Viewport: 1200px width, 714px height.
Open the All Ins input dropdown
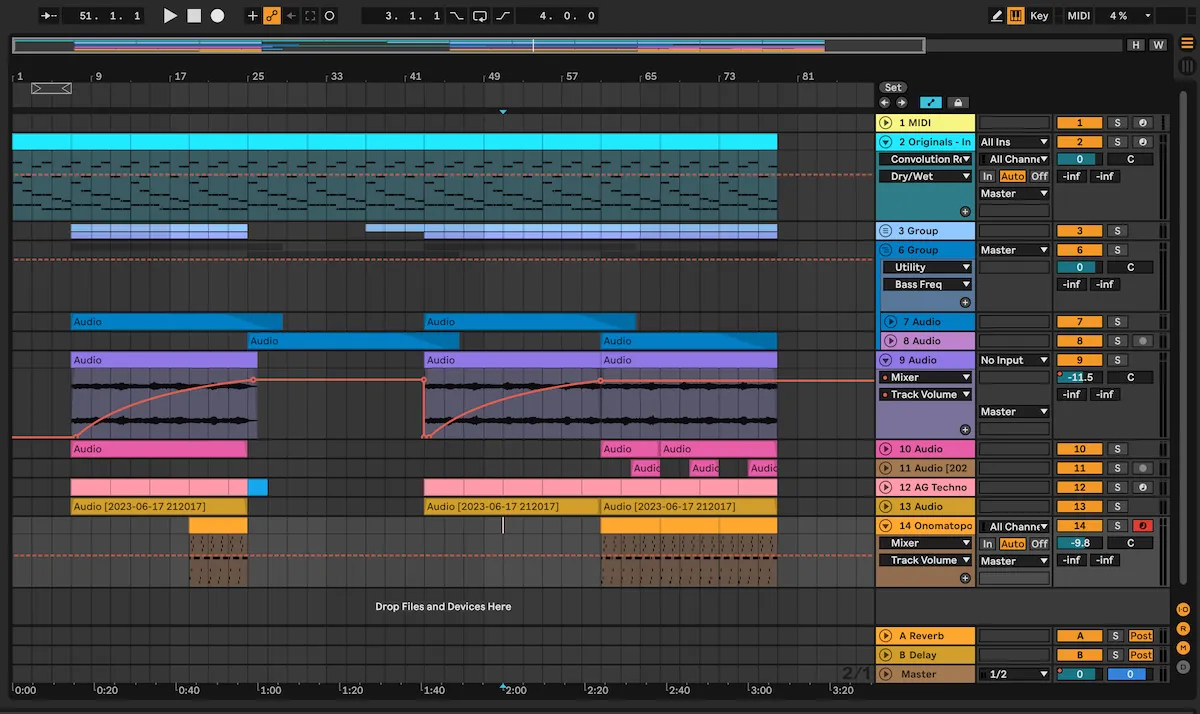tap(1014, 142)
